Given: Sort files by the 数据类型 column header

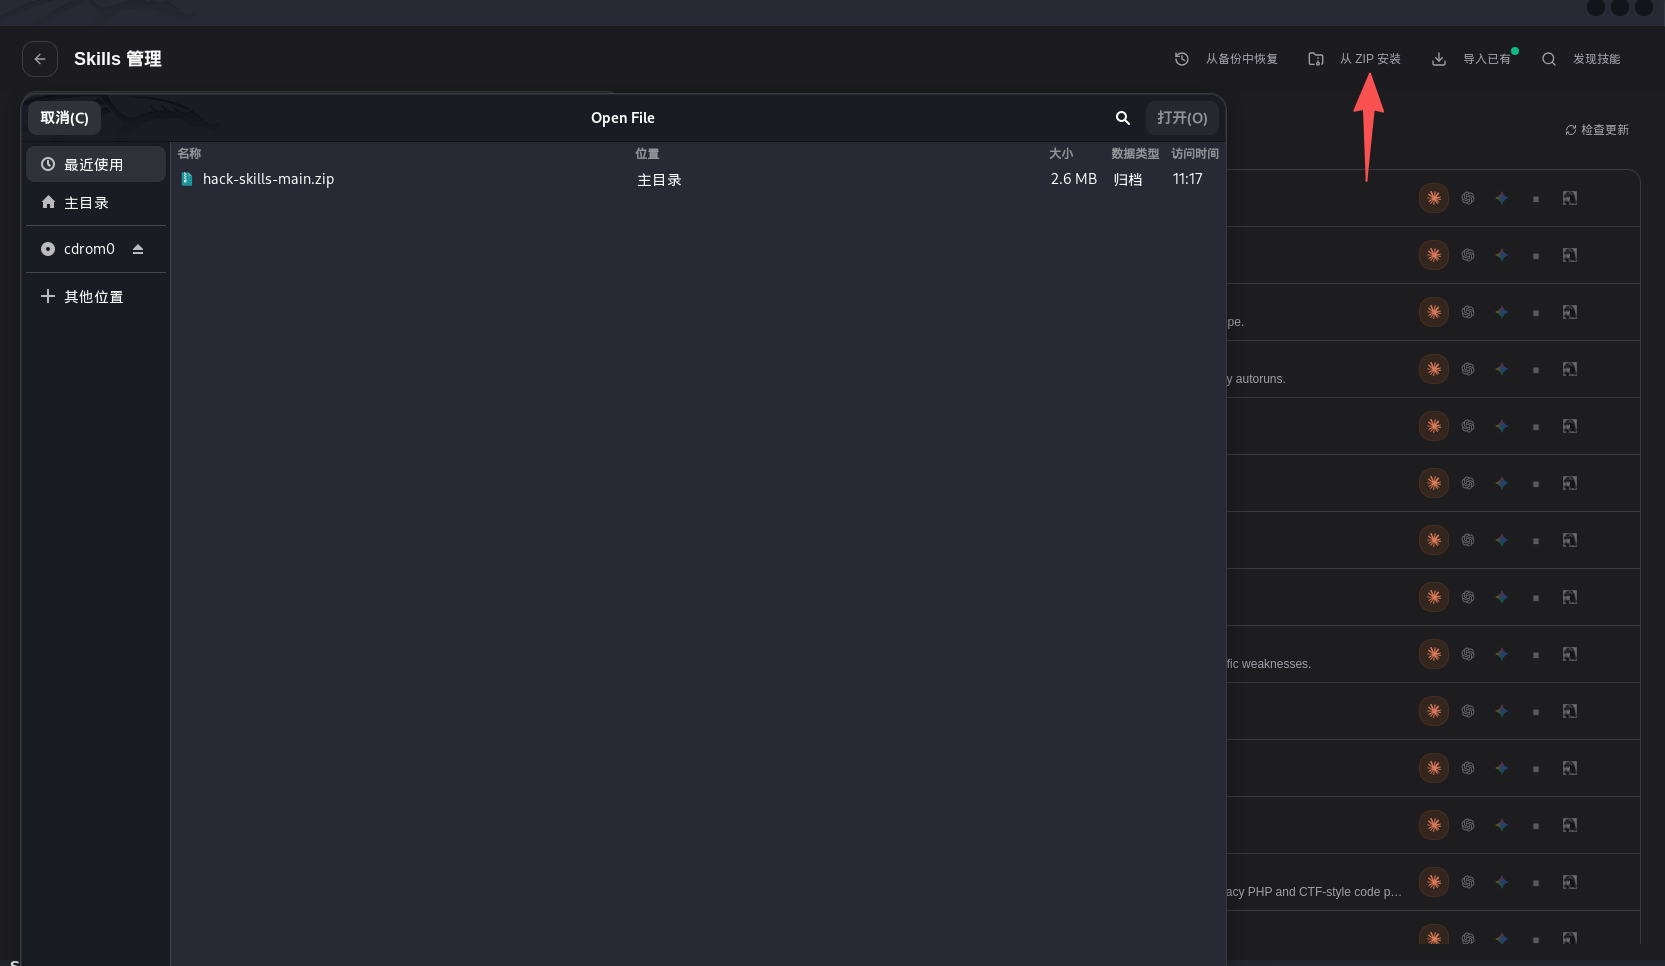Looking at the screenshot, I should (x=1135, y=154).
